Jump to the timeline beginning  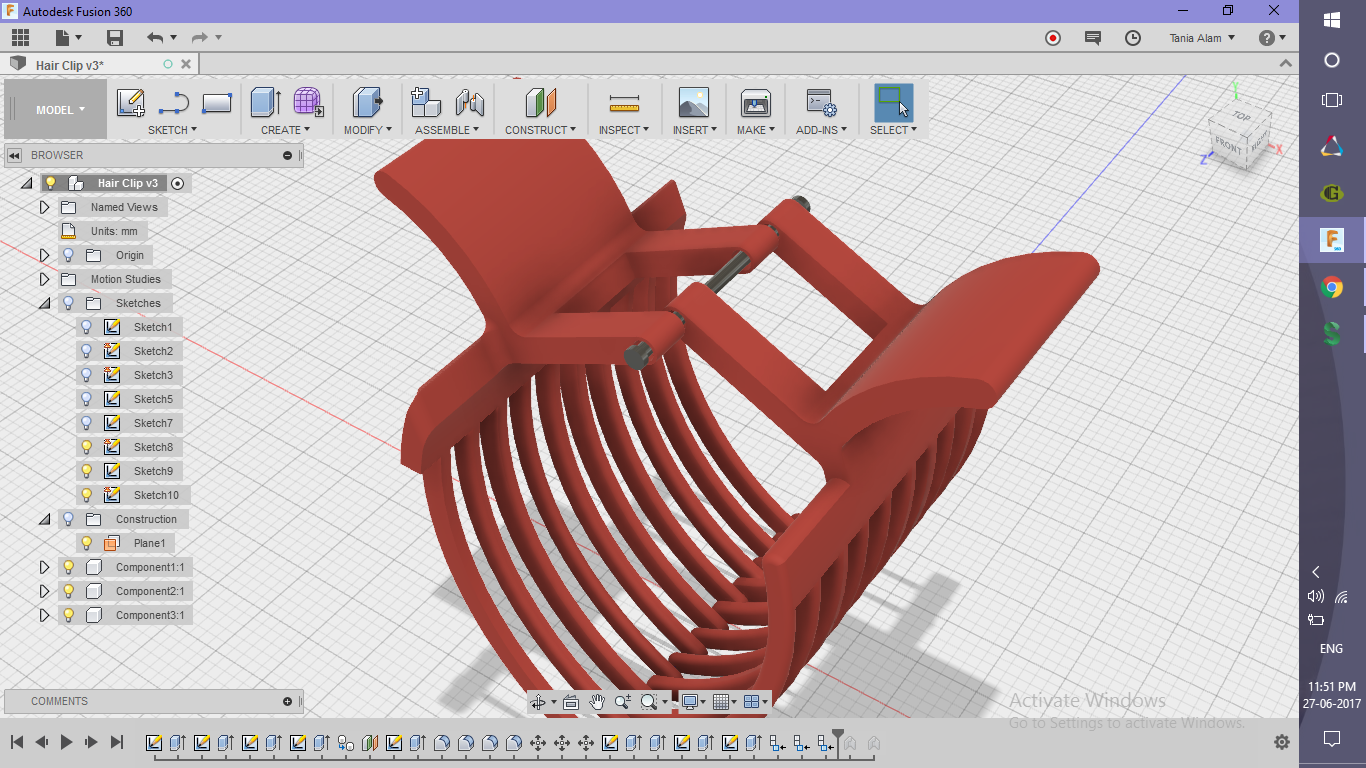(x=17, y=742)
